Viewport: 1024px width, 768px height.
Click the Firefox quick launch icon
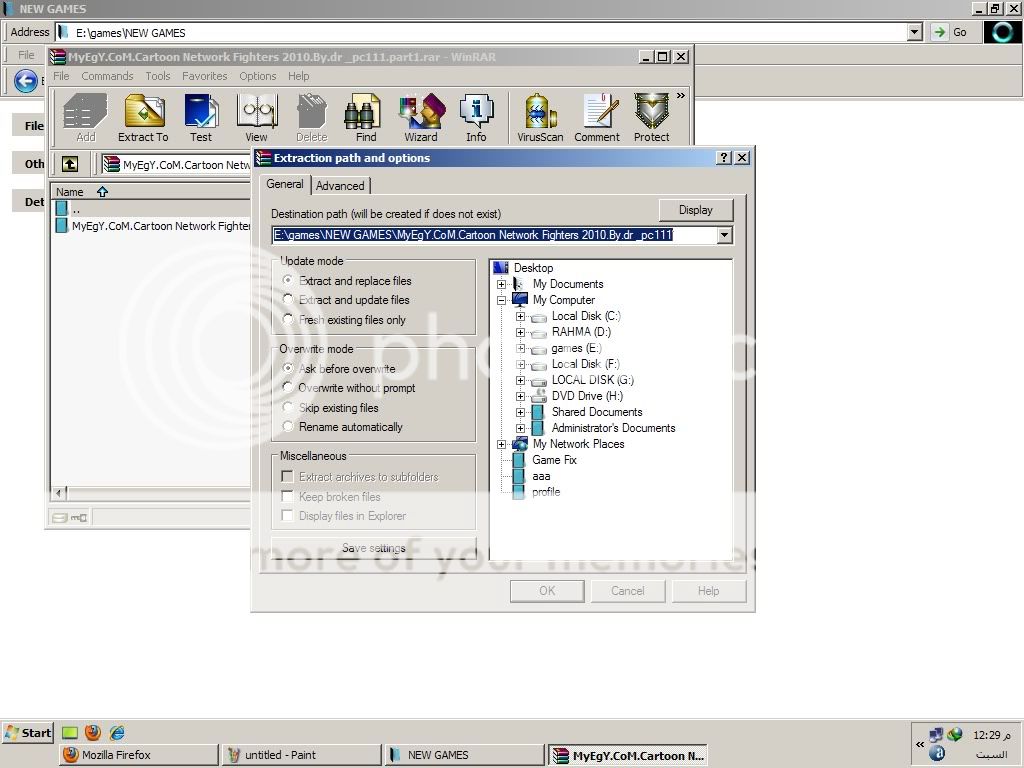93,732
